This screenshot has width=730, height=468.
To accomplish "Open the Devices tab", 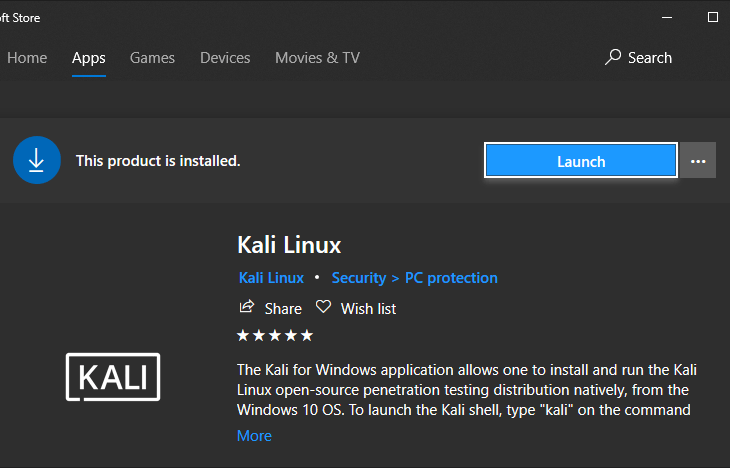I will (225, 58).
